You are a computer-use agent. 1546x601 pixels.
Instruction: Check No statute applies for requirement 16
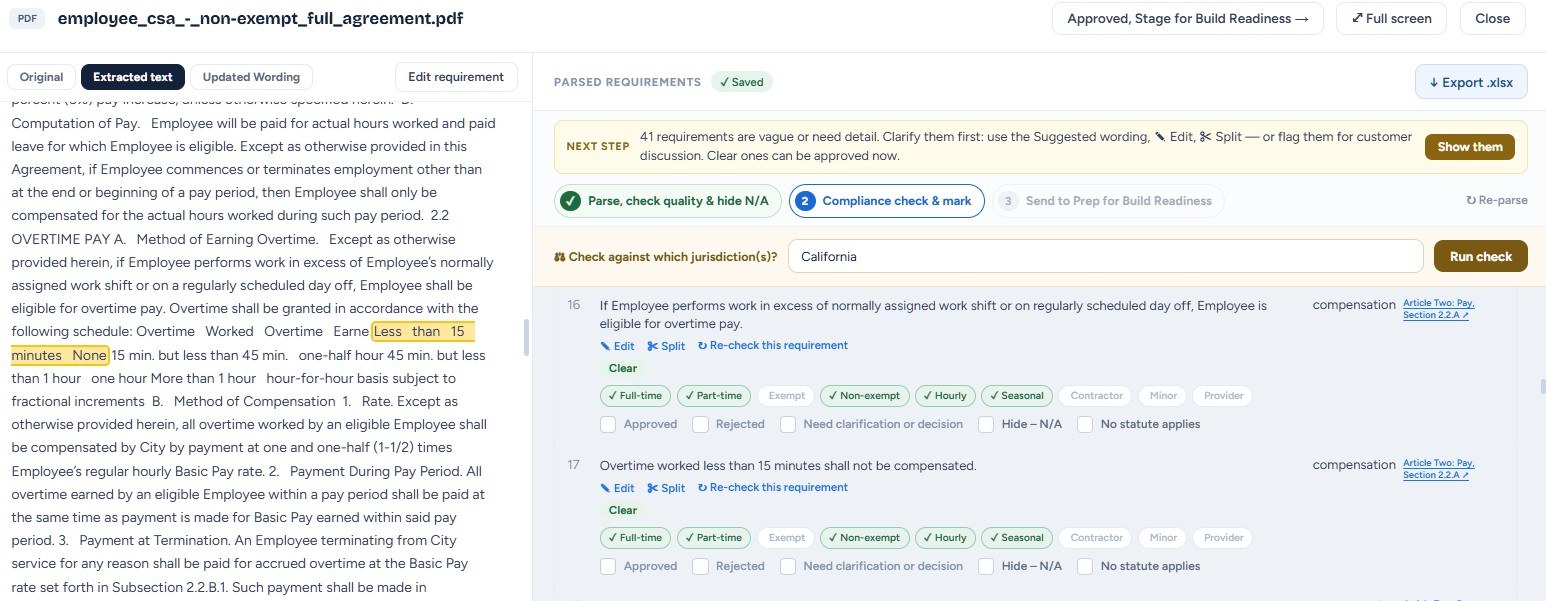point(1085,424)
